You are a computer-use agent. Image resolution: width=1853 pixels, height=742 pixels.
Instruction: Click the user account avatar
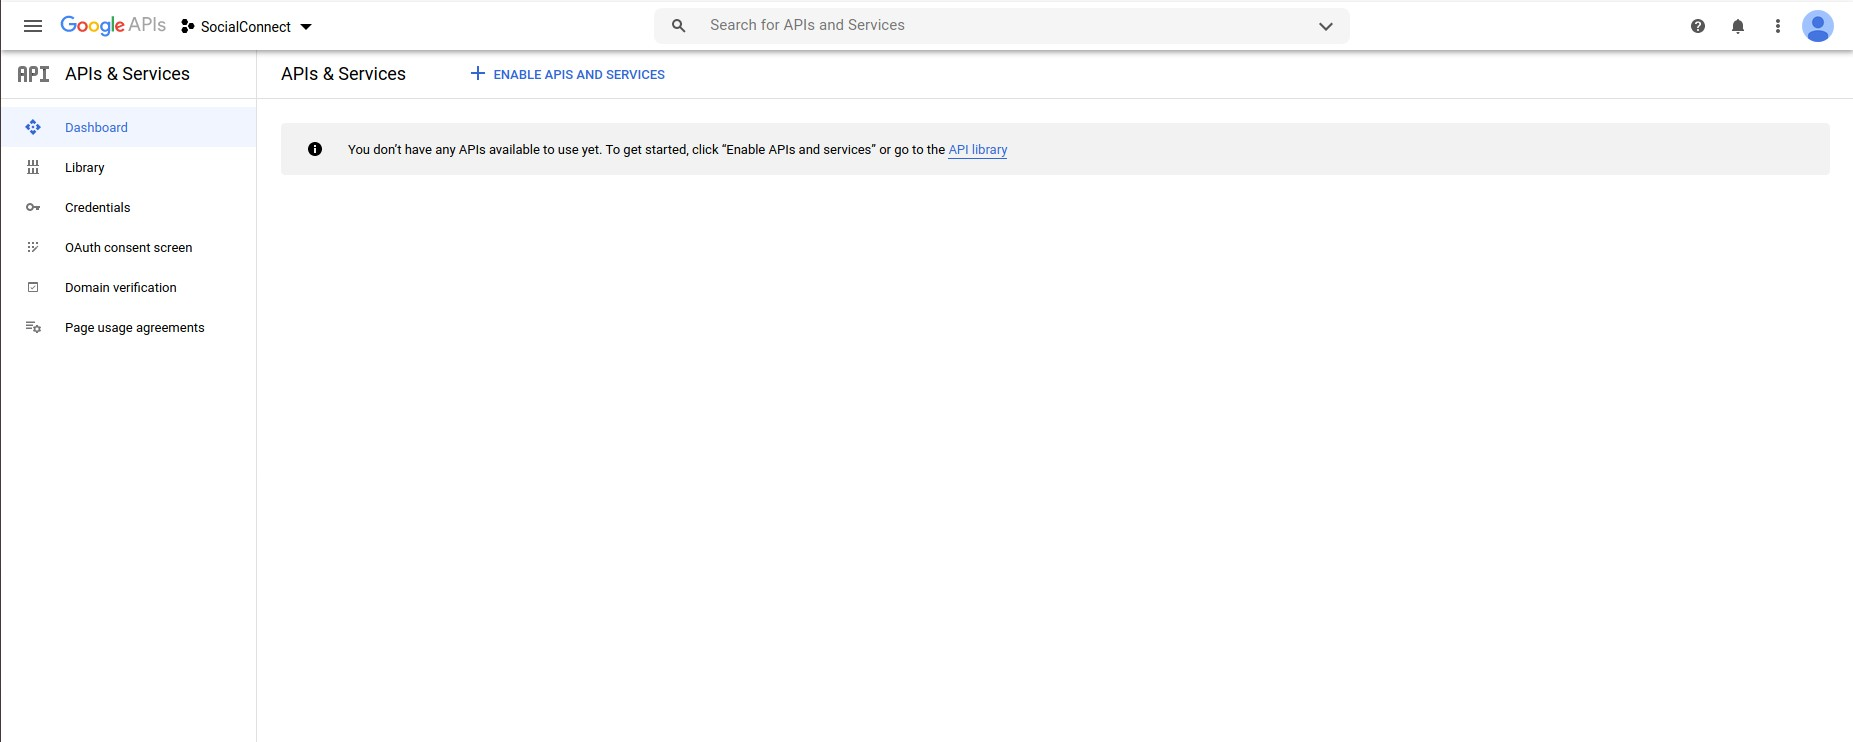click(1817, 26)
